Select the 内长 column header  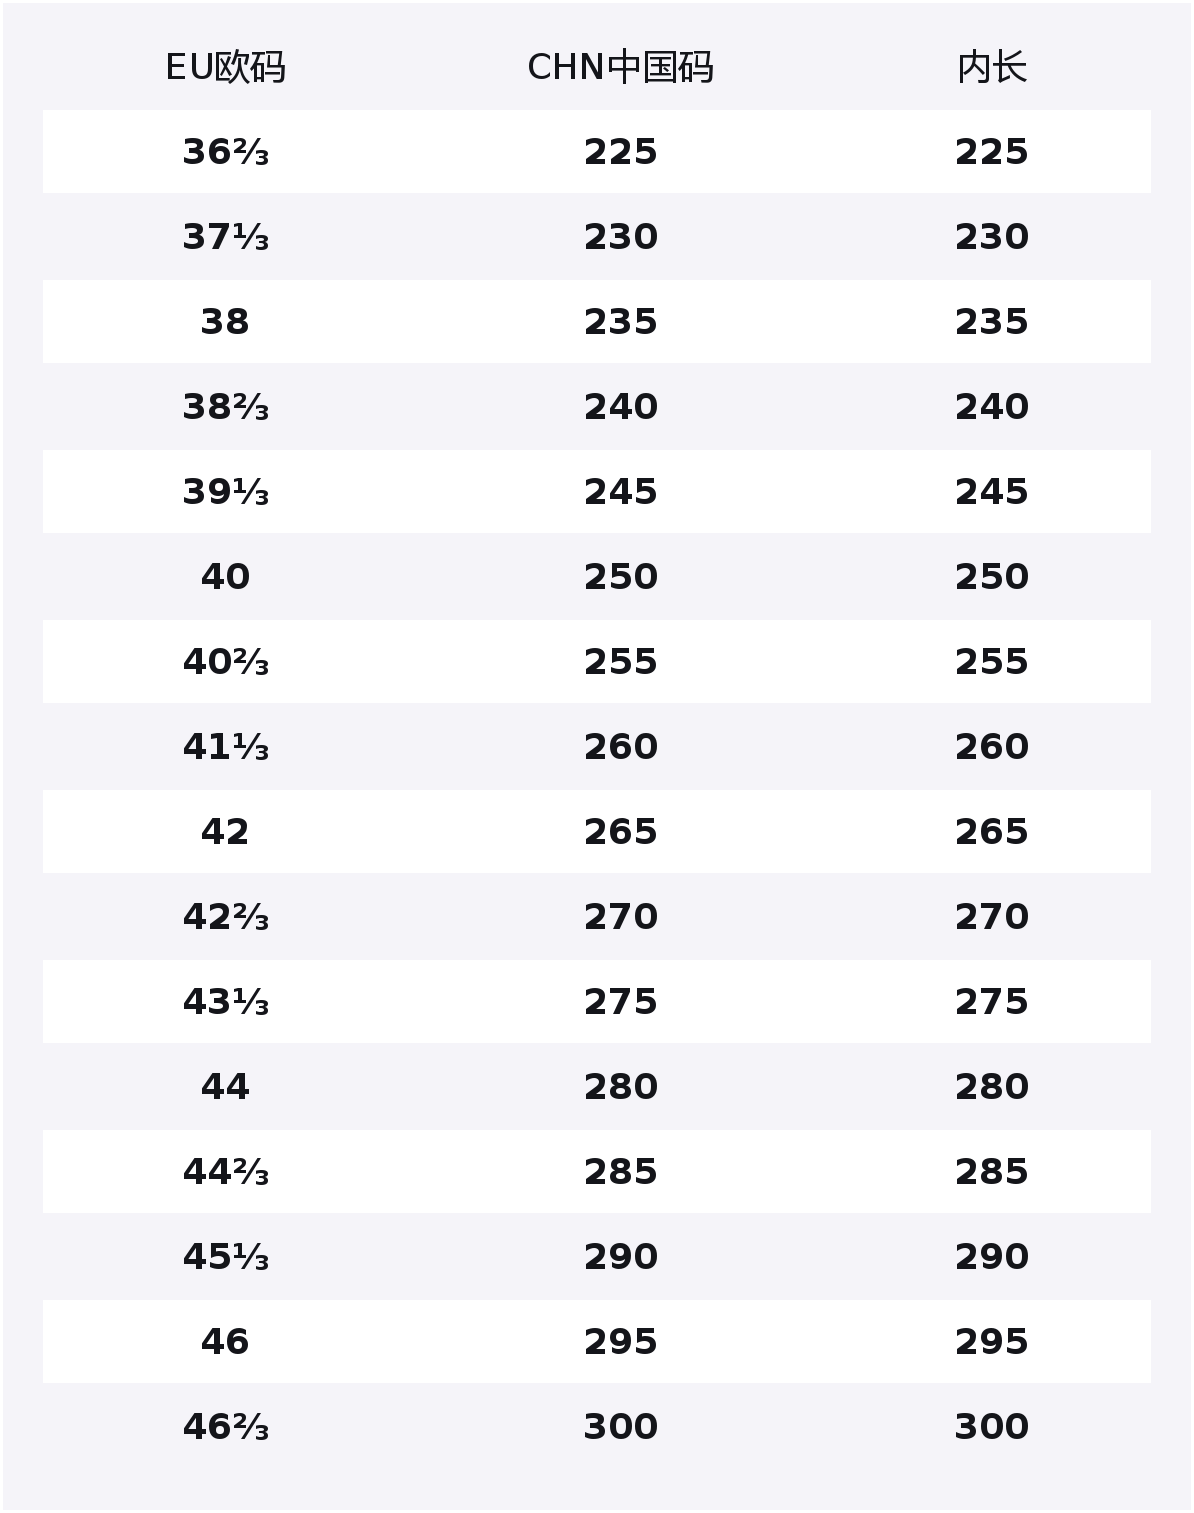(991, 68)
